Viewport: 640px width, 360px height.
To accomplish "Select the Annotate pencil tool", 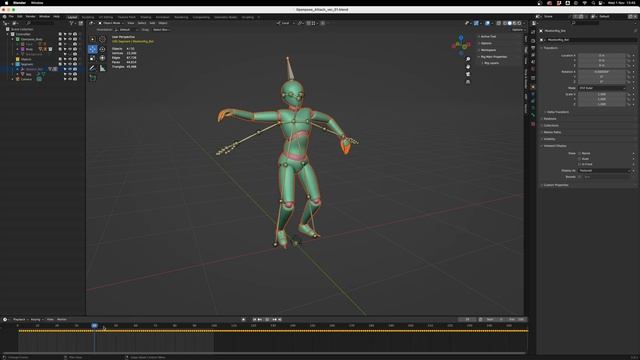I will pyautogui.click(x=93, y=68).
